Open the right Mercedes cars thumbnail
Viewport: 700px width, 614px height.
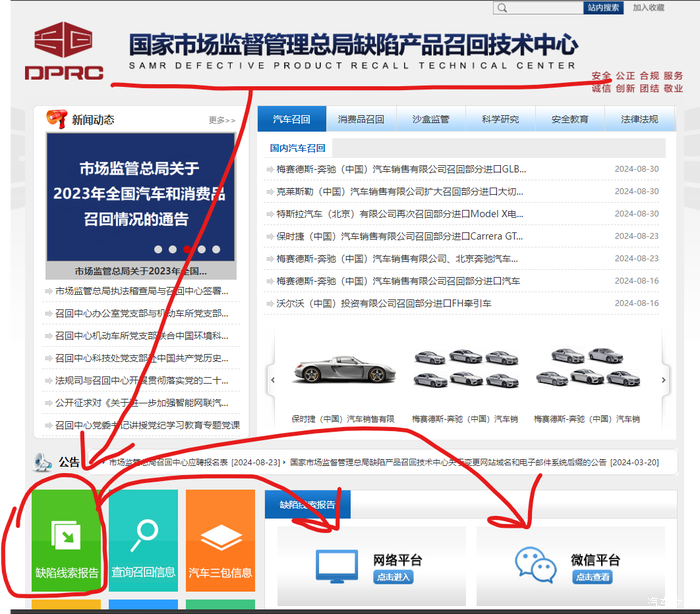pyautogui.click(x=588, y=367)
